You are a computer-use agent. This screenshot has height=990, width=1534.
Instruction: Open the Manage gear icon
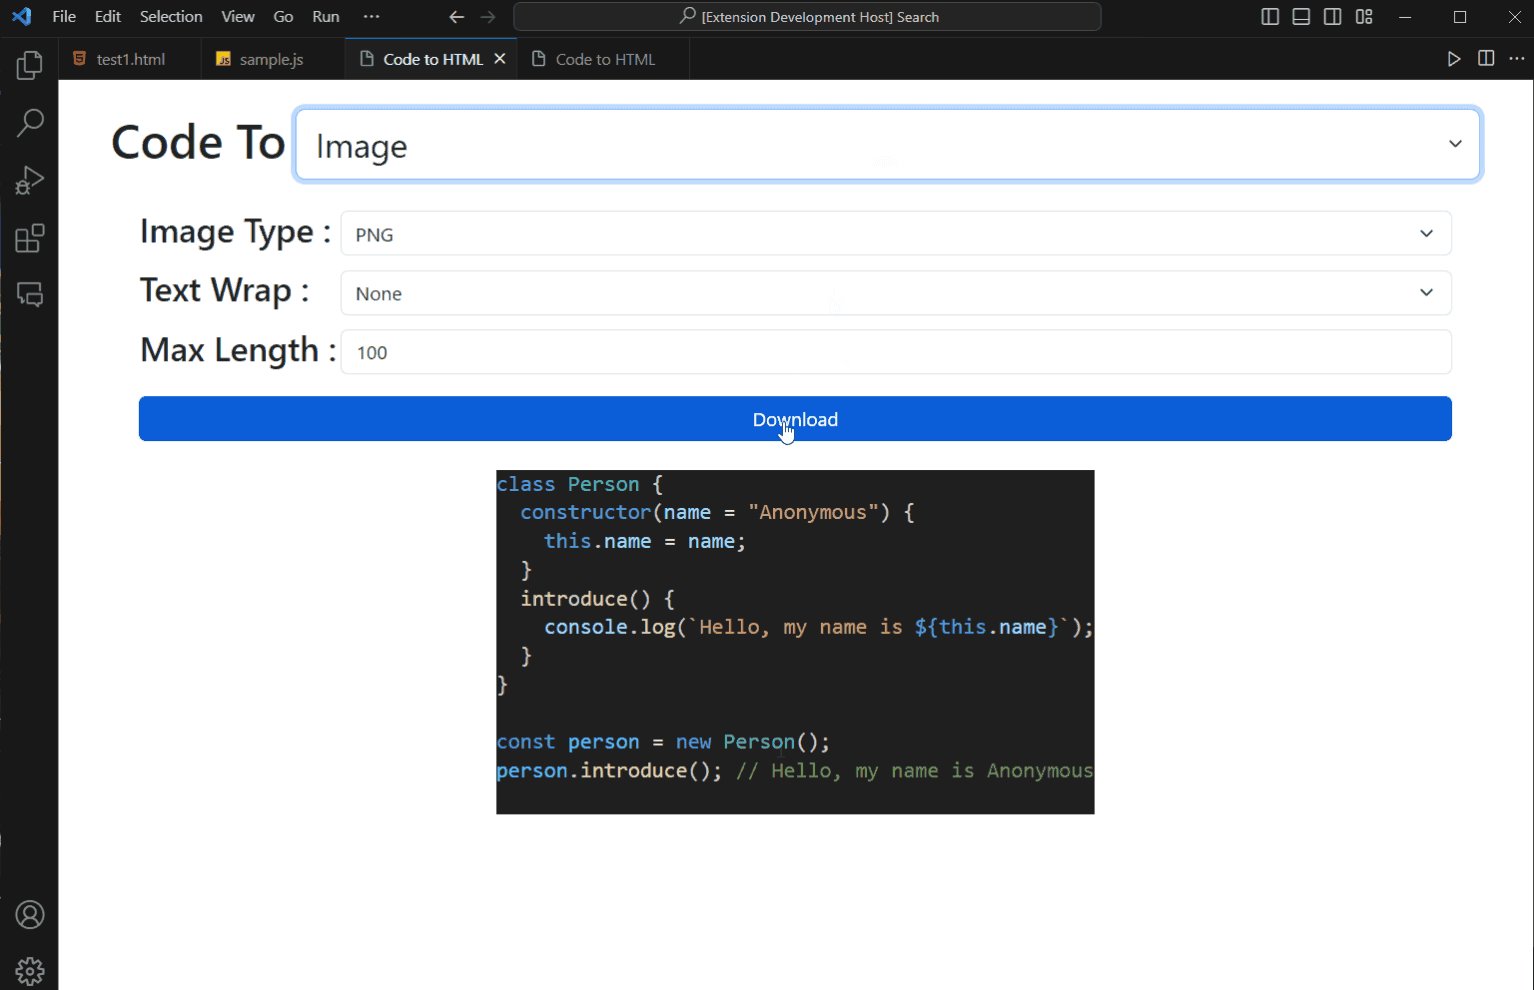(x=30, y=970)
